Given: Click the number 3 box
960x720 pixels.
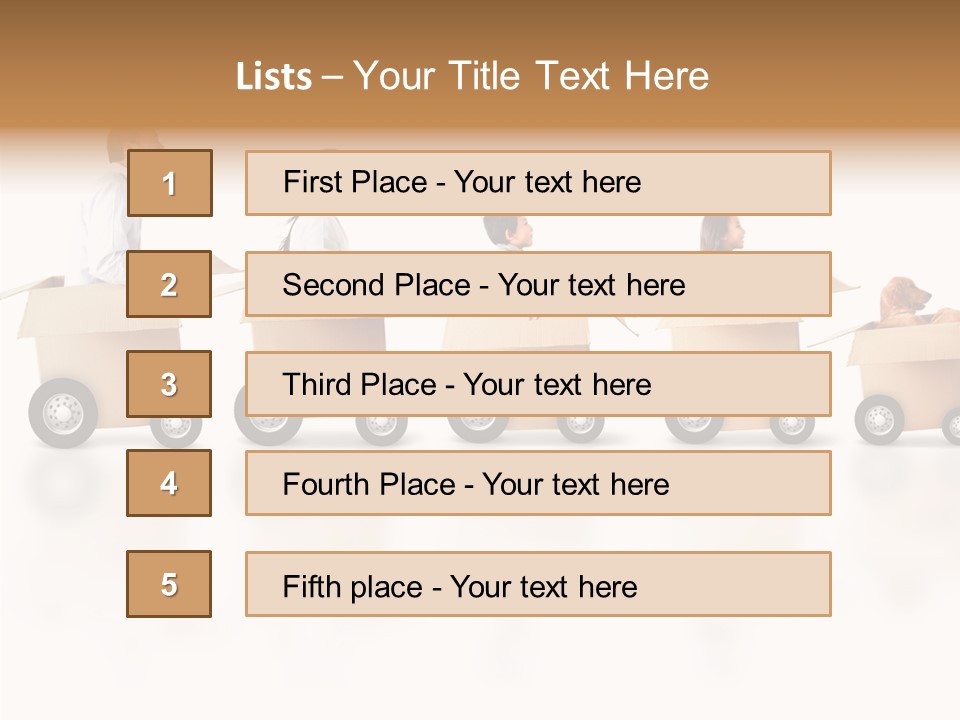Looking at the screenshot, I should [x=169, y=384].
